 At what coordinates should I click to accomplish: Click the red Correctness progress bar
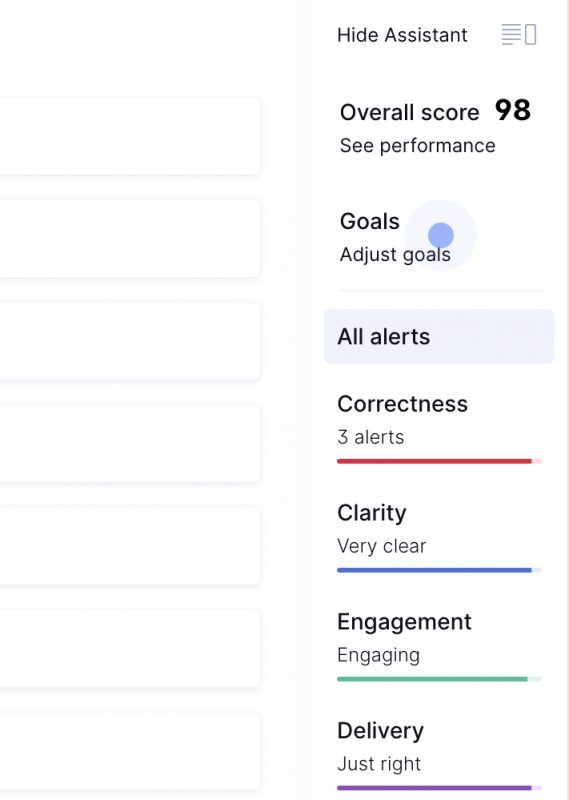coord(439,461)
